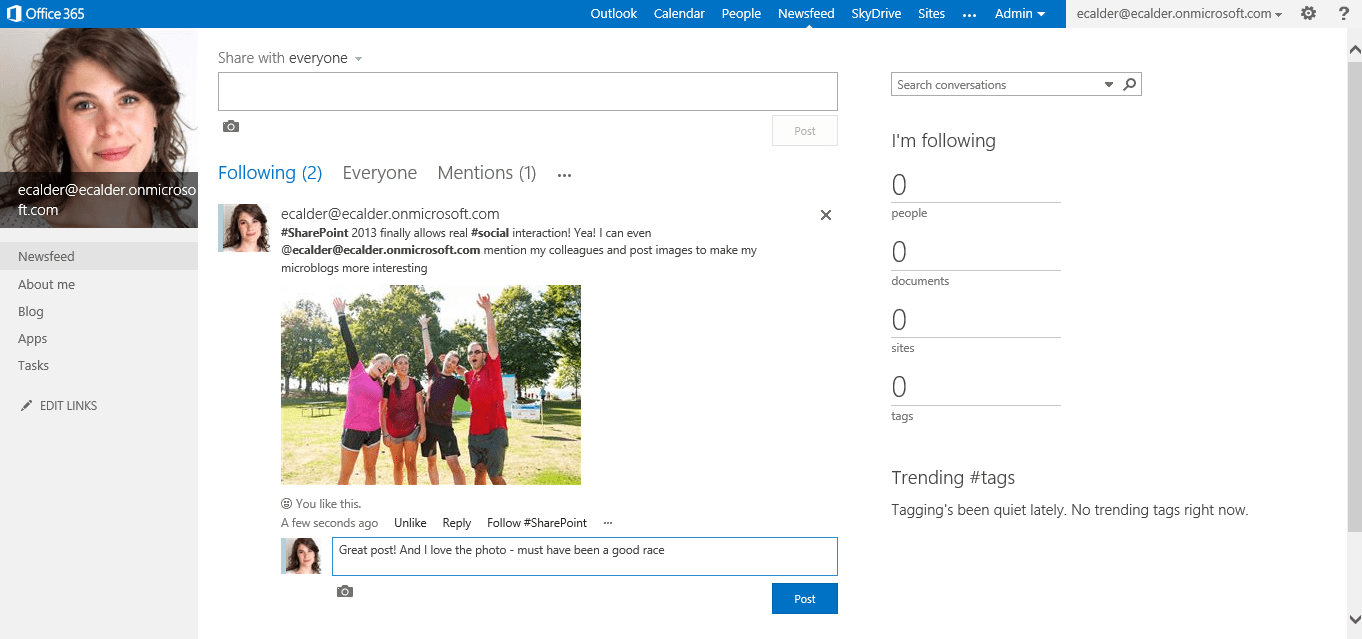
Task: Open SkyDrive from the top navigation
Action: point(876,14)
